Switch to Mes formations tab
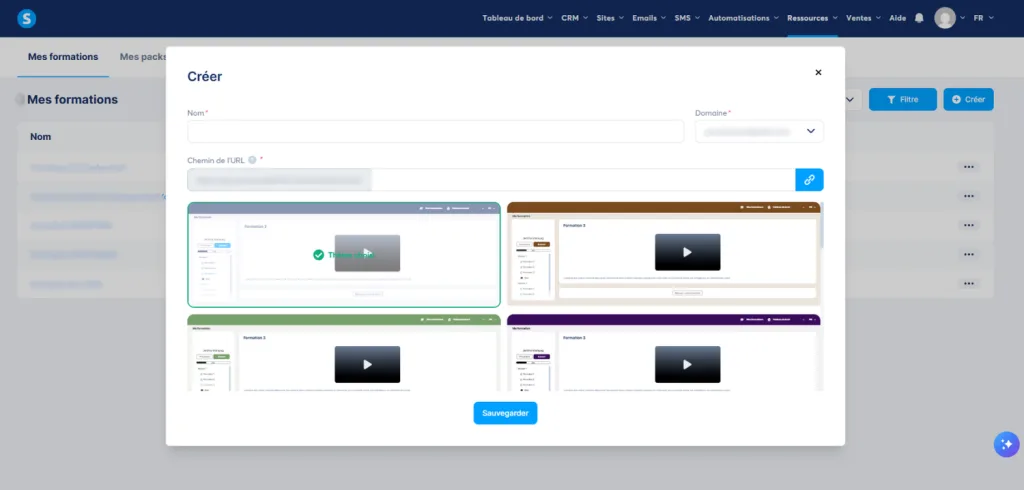This screenshot has width=1024, height=490. (x=63, y=57)
